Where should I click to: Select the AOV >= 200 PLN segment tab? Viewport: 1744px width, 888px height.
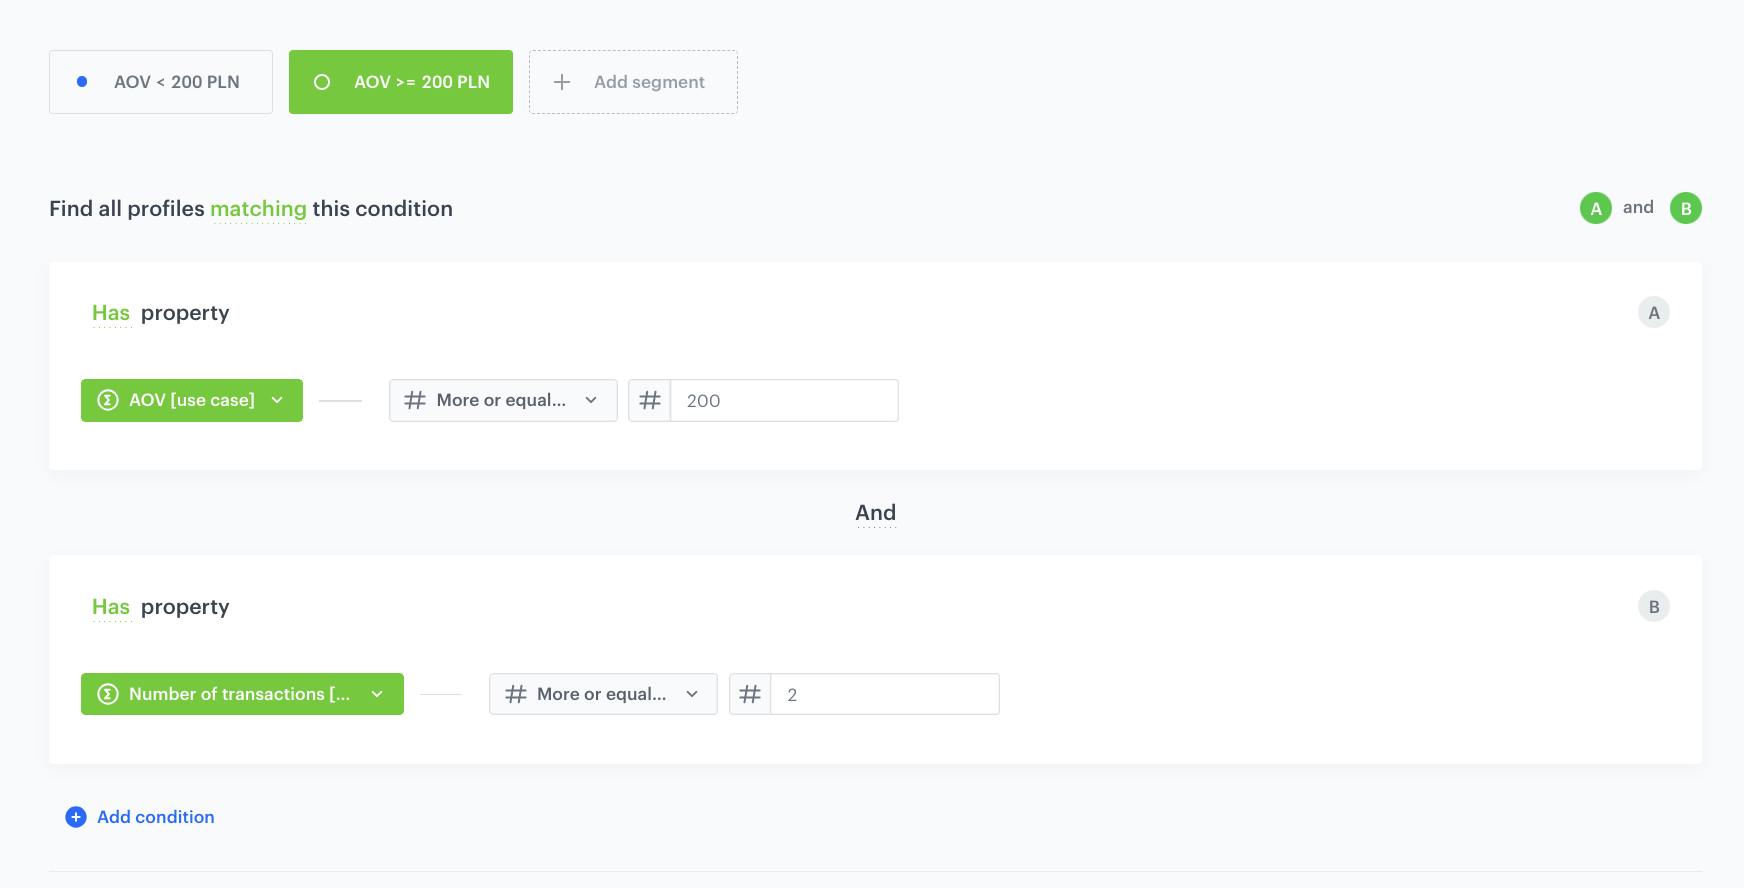[401, 82]
